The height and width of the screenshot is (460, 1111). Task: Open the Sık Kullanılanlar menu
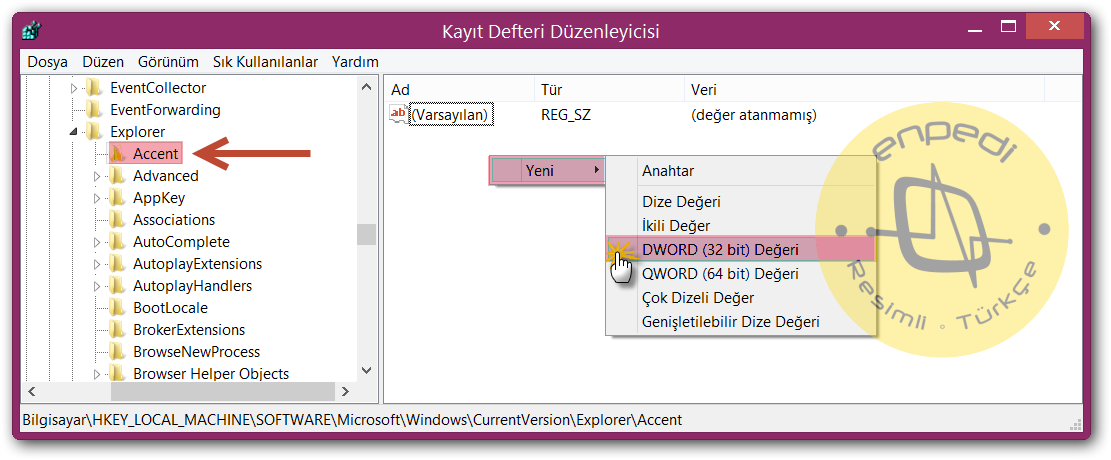266,62
